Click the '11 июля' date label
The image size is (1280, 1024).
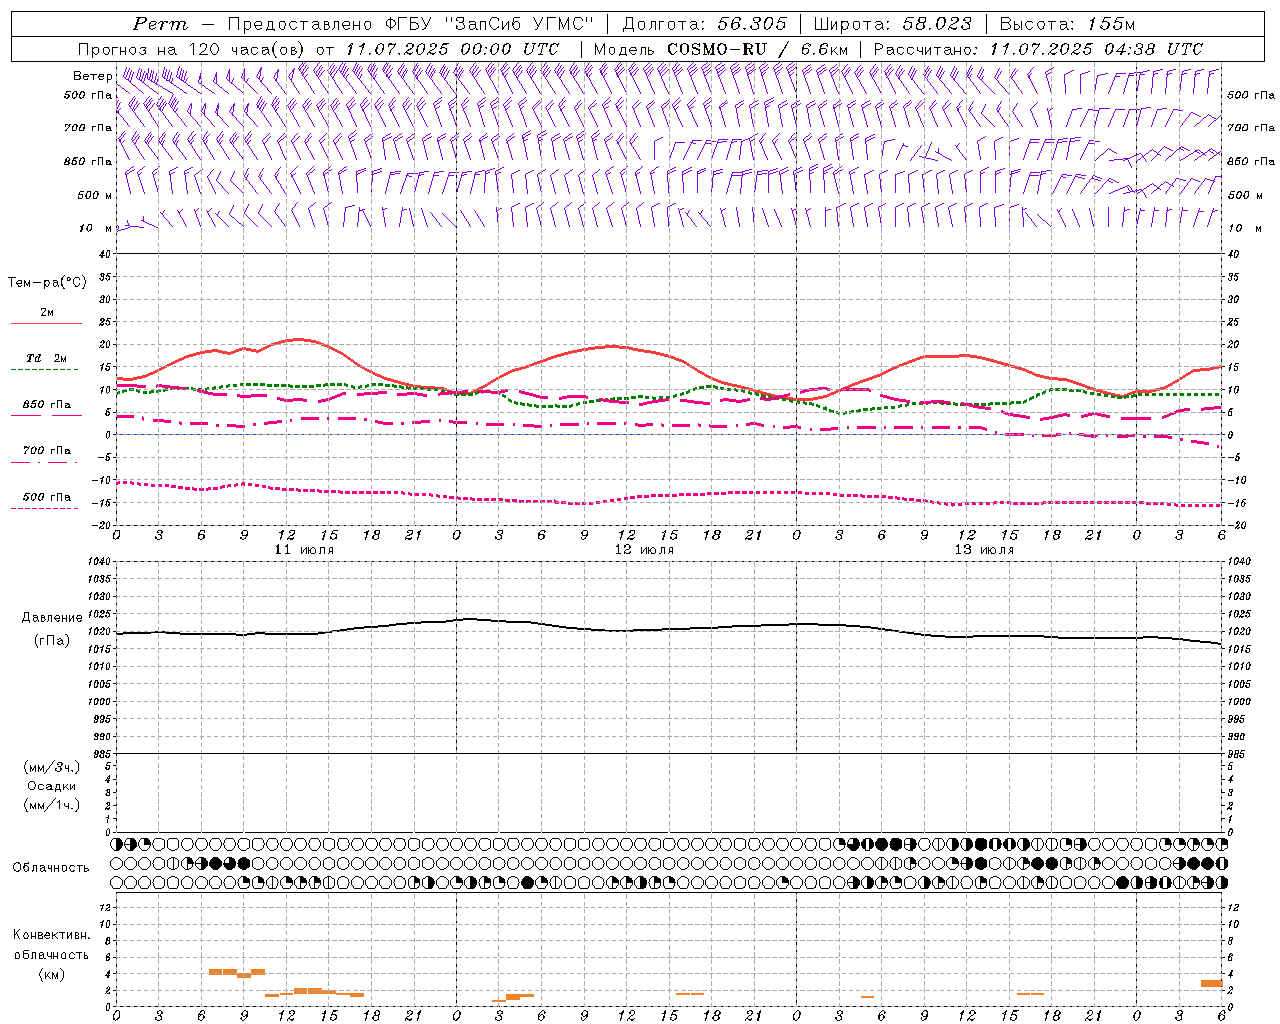tap(304, 550)
